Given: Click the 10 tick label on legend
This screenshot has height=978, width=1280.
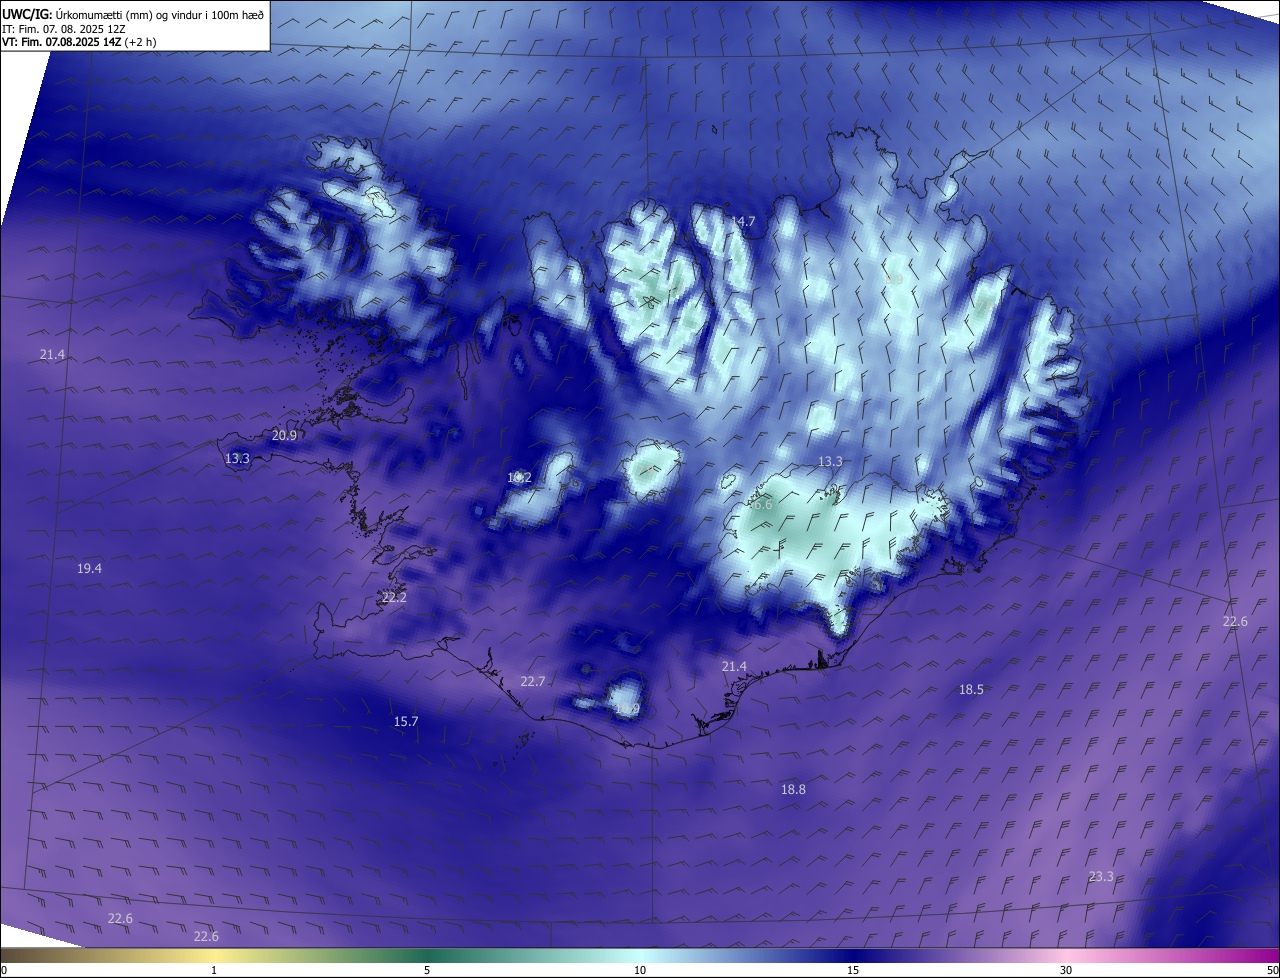Looking at the screenshot, I should [640, 970].
